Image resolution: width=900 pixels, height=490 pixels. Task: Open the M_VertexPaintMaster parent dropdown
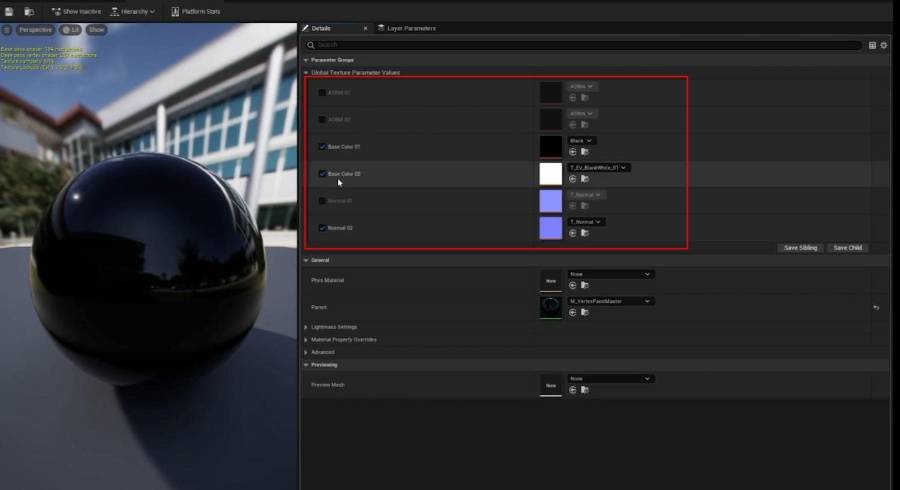611,301
